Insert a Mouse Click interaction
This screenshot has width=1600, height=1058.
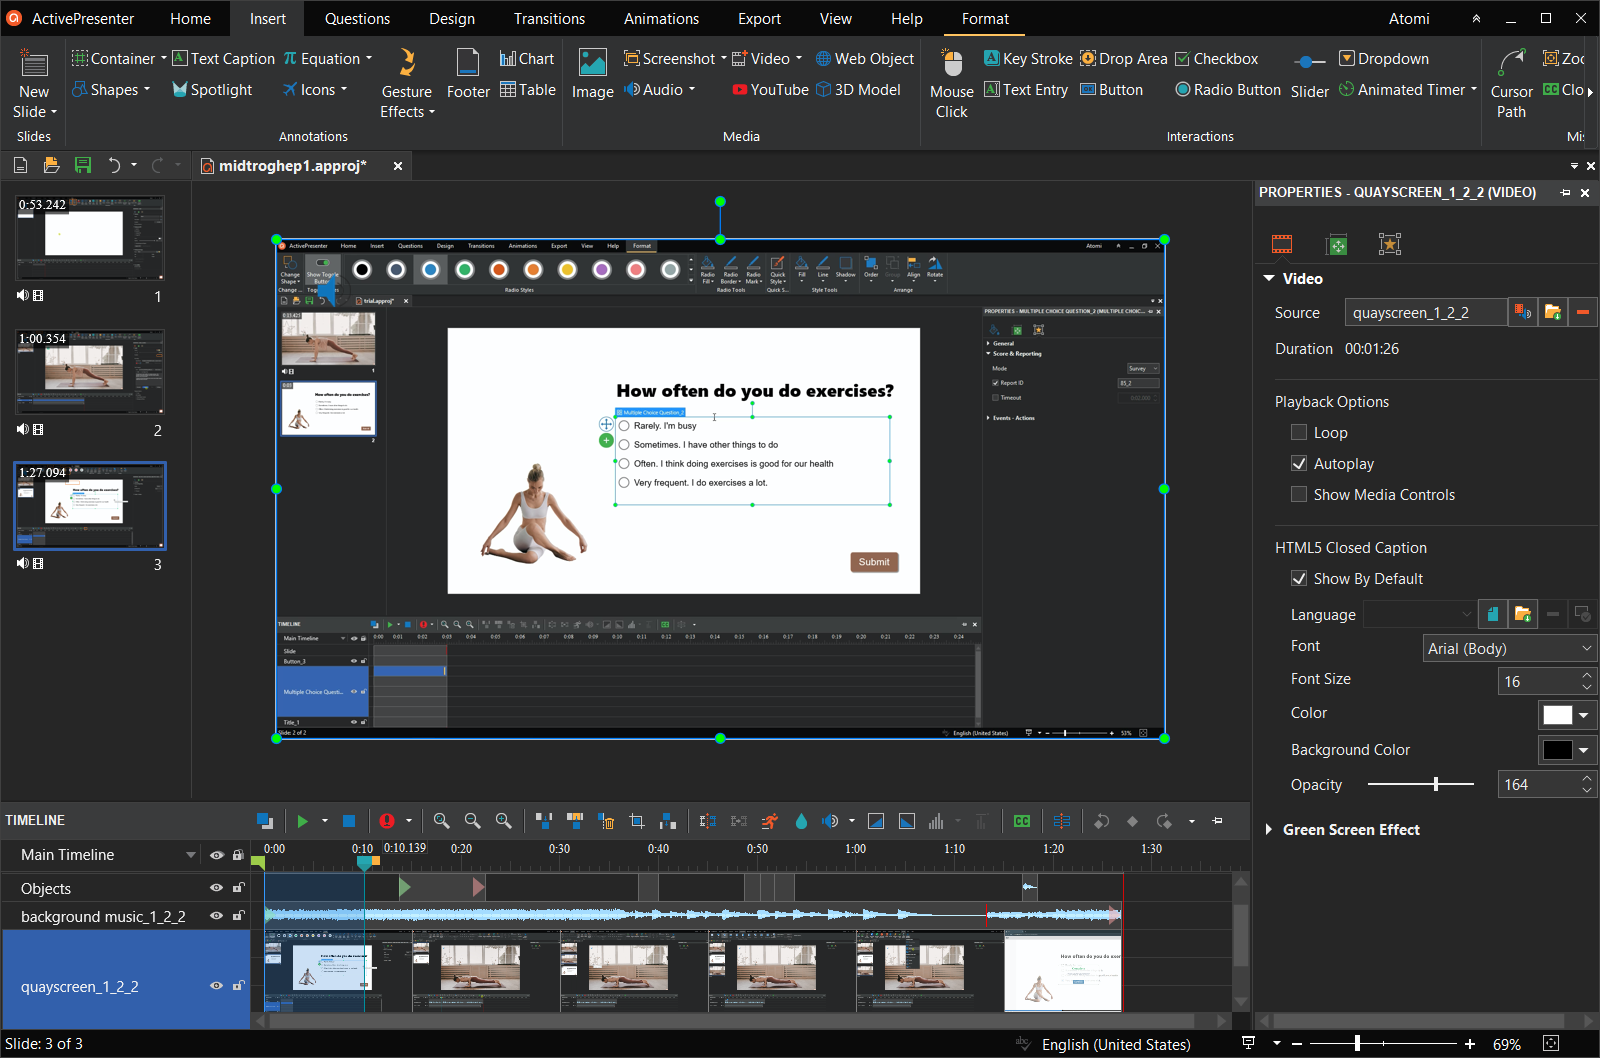pyautogui.click(x=950, y=84)
